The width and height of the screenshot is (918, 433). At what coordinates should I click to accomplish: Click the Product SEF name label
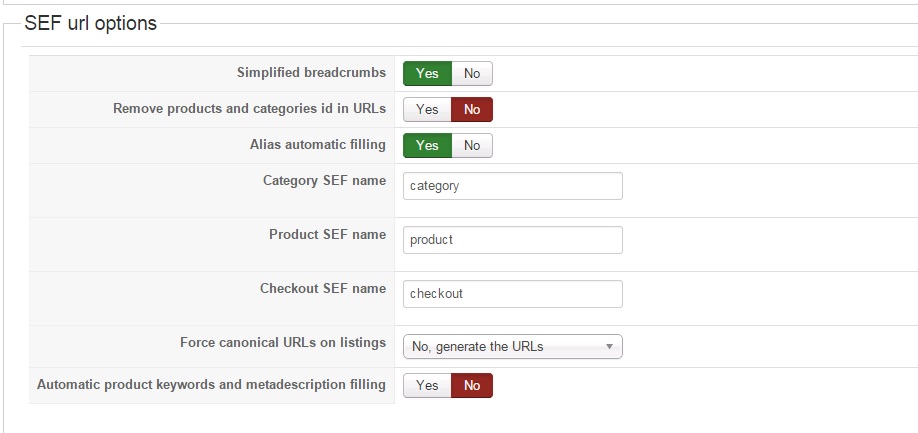click(327, 235)
